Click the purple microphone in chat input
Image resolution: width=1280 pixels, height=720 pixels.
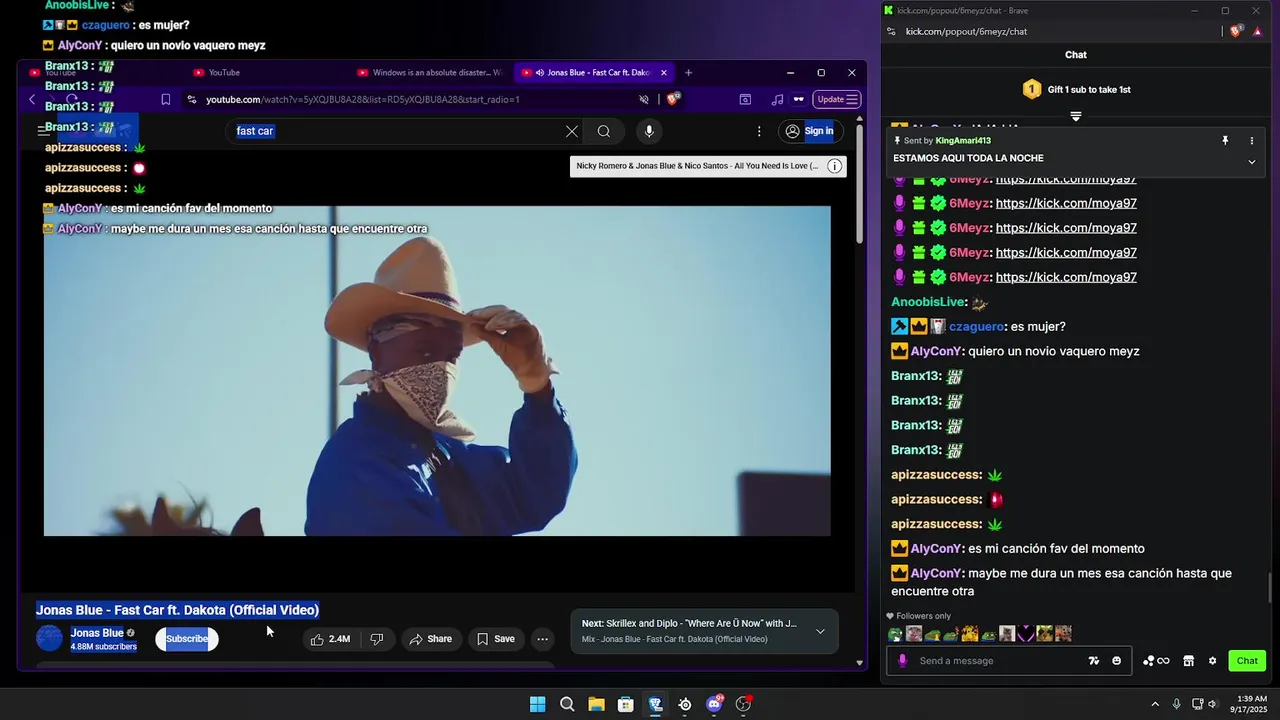903,661
